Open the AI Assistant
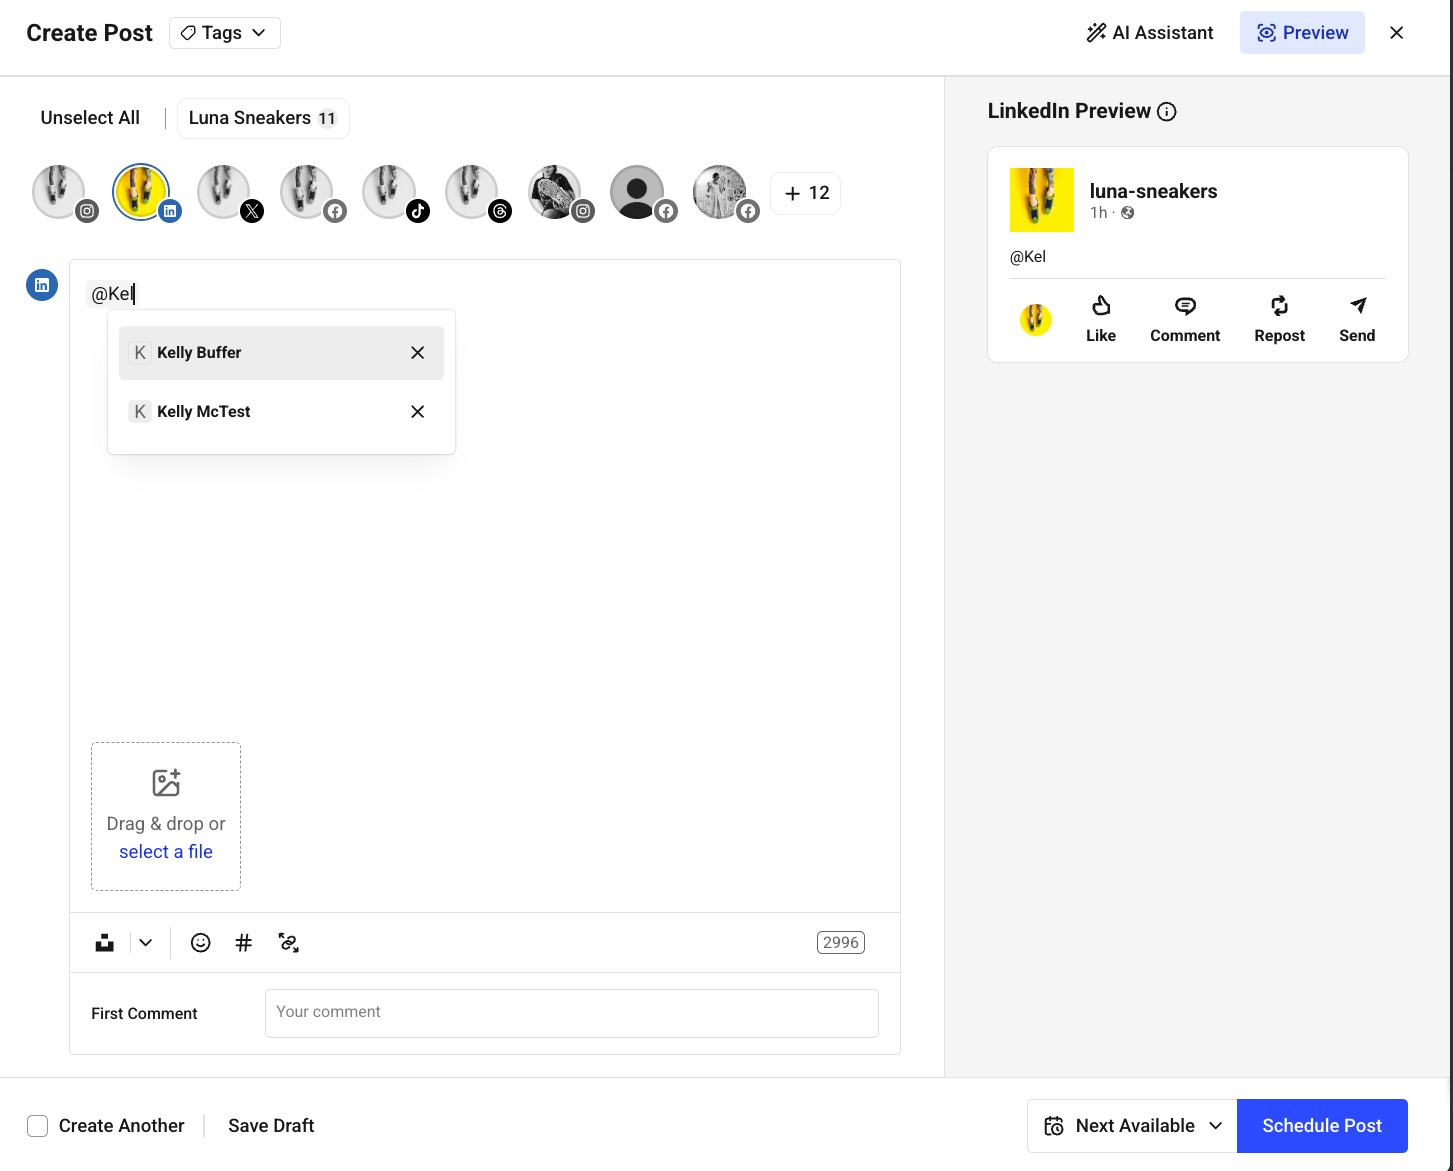The image size is (1453, 1171). [1149, 32]
